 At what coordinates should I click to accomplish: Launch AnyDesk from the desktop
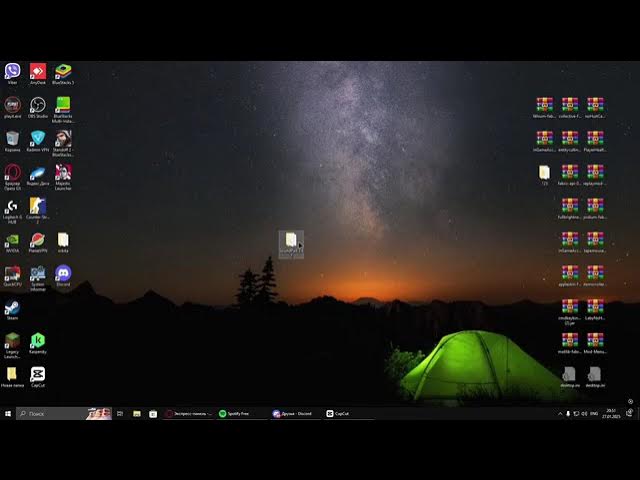(x=38, y=74)
